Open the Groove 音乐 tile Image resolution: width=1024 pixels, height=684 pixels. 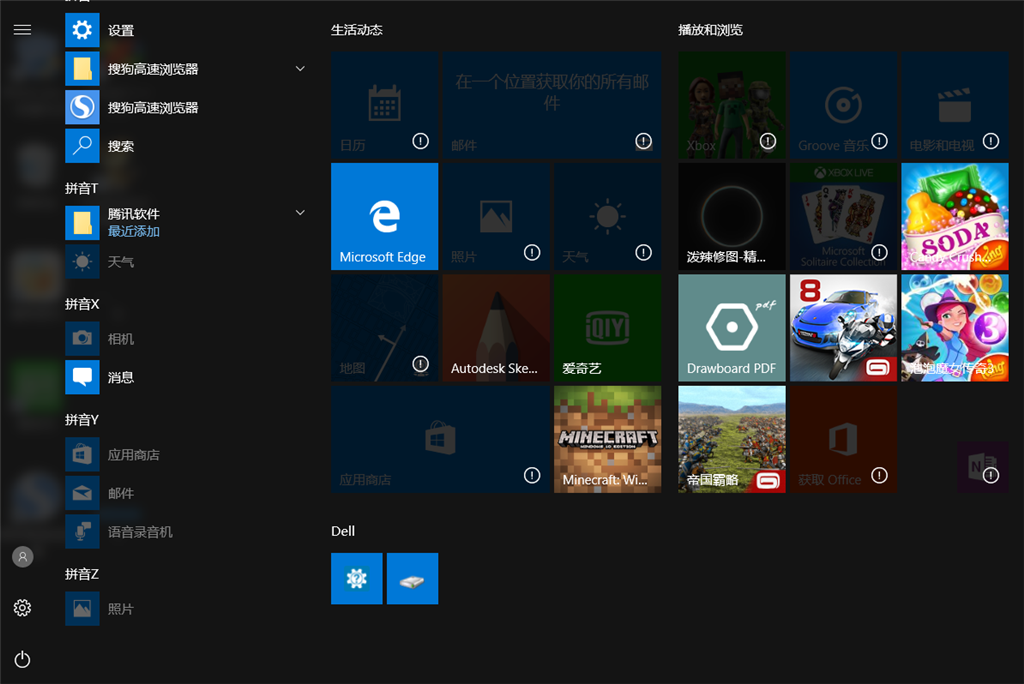point(843,105)
